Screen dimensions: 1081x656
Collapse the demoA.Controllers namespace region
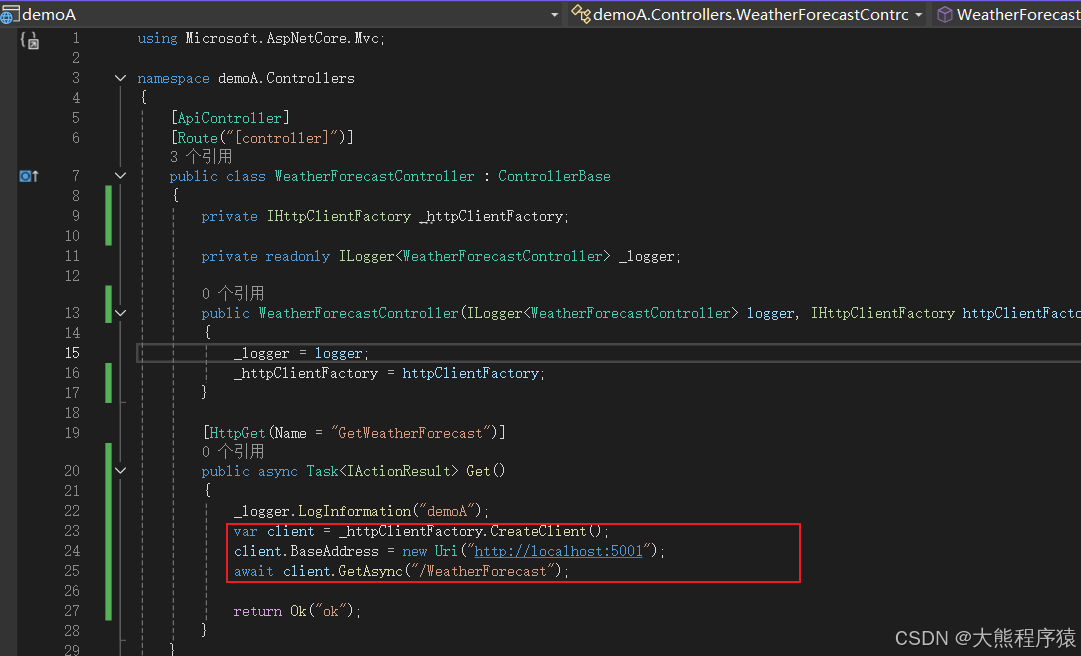(120, 78)
